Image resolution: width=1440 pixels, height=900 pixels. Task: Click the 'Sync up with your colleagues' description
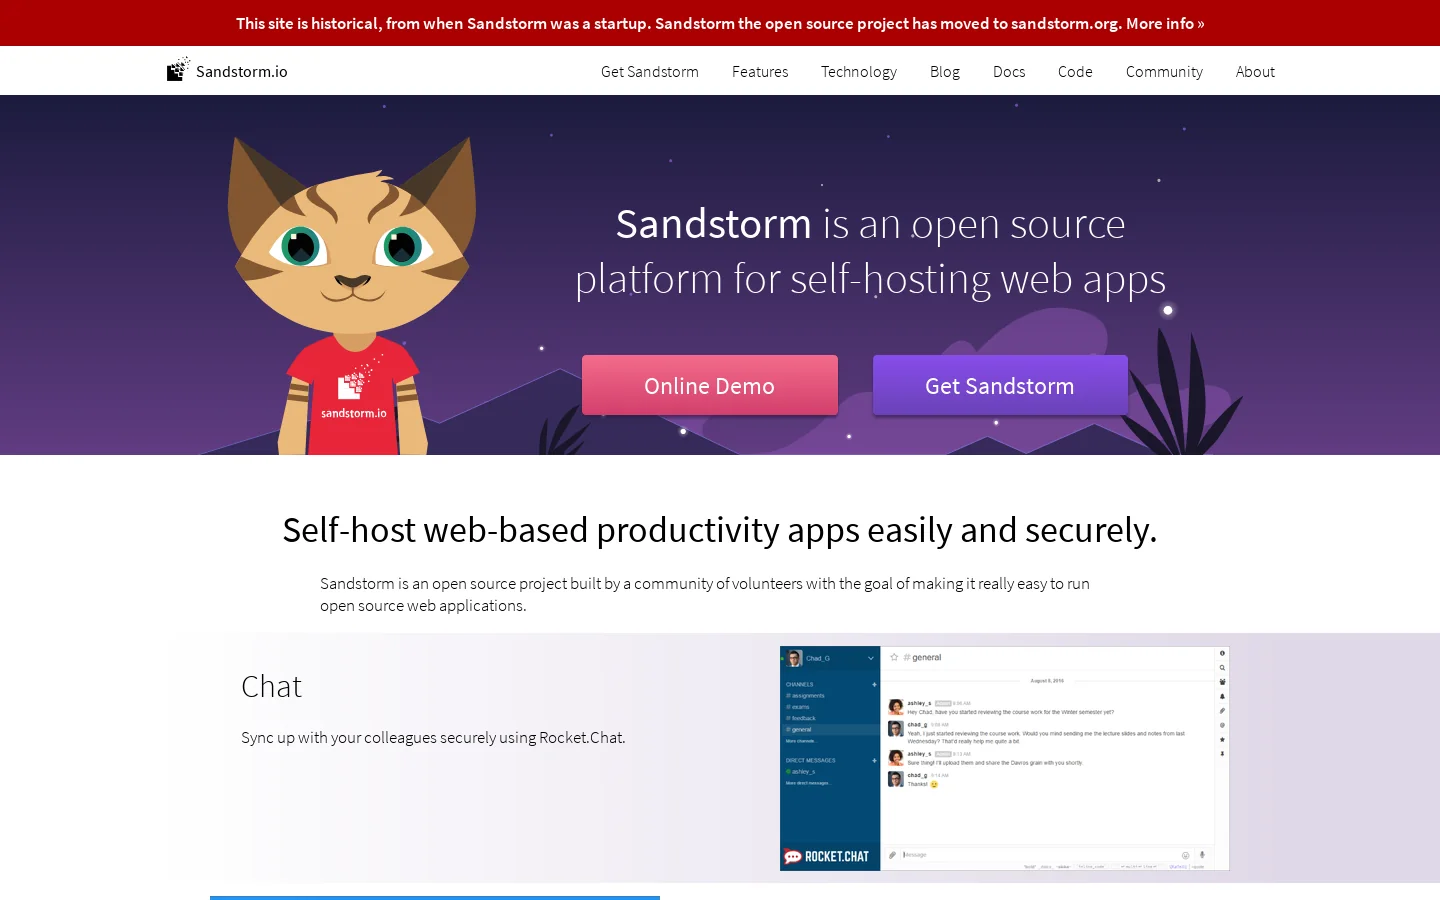[x=433, y=737]
